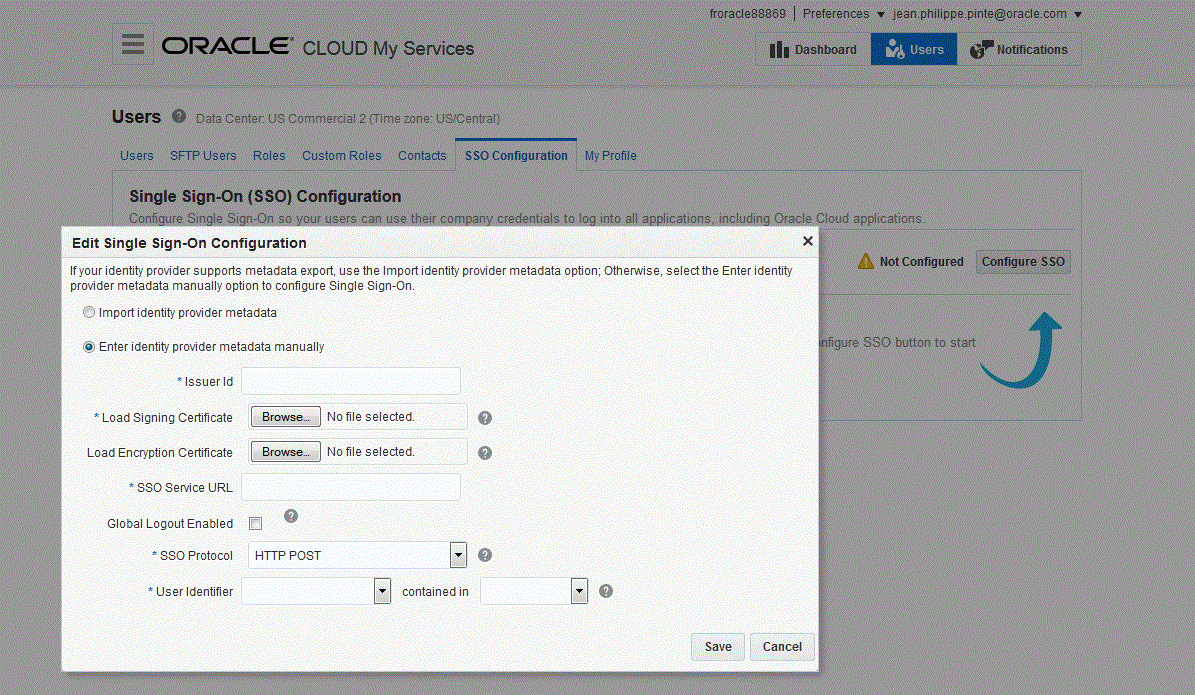
Task: Switch to the My Profile tab
Action: click(x=610, y=155)
